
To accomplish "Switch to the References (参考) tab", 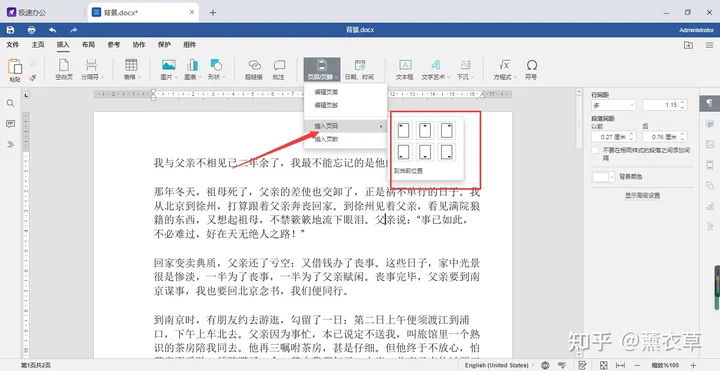I will (113, 45).
